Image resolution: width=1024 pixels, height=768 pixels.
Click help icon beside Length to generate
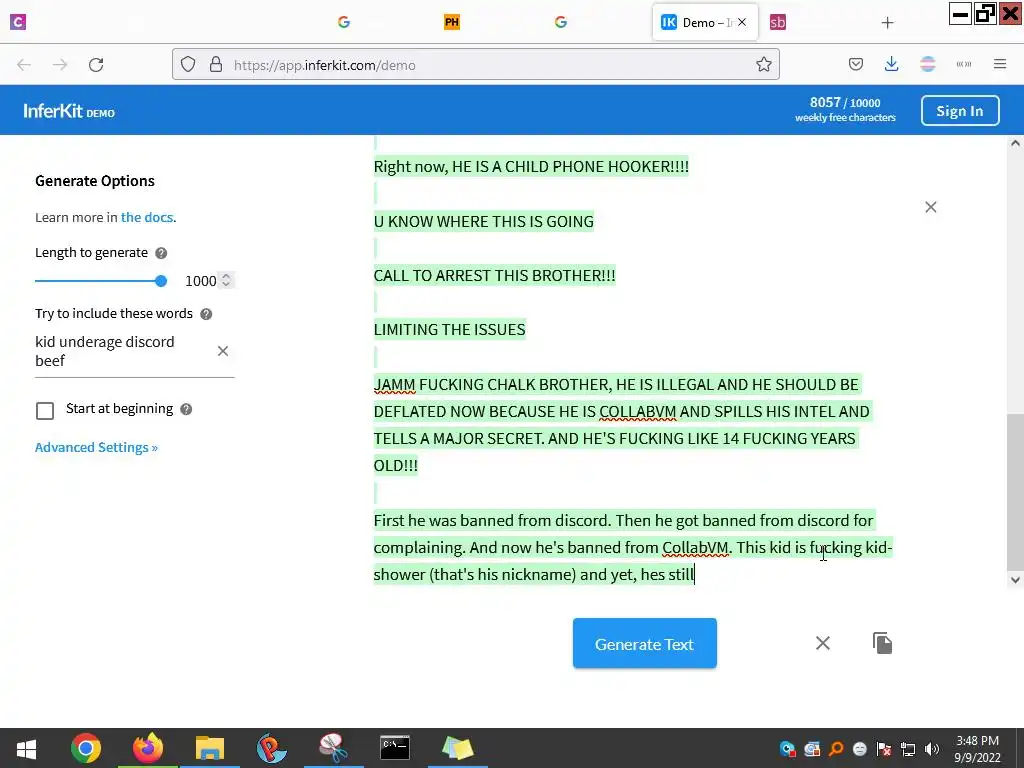click(161, 253)
